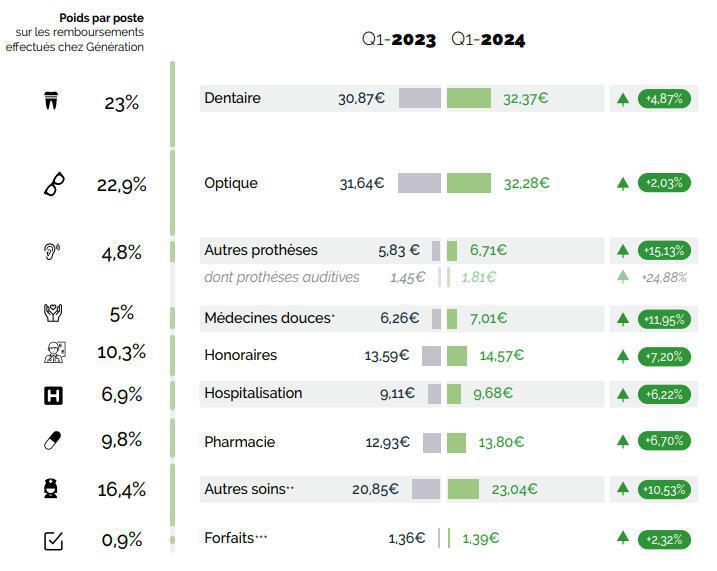The height and width of the screenshot is (571, 717).
Task: Click the Q1-2024 column header
Action: 488,40
